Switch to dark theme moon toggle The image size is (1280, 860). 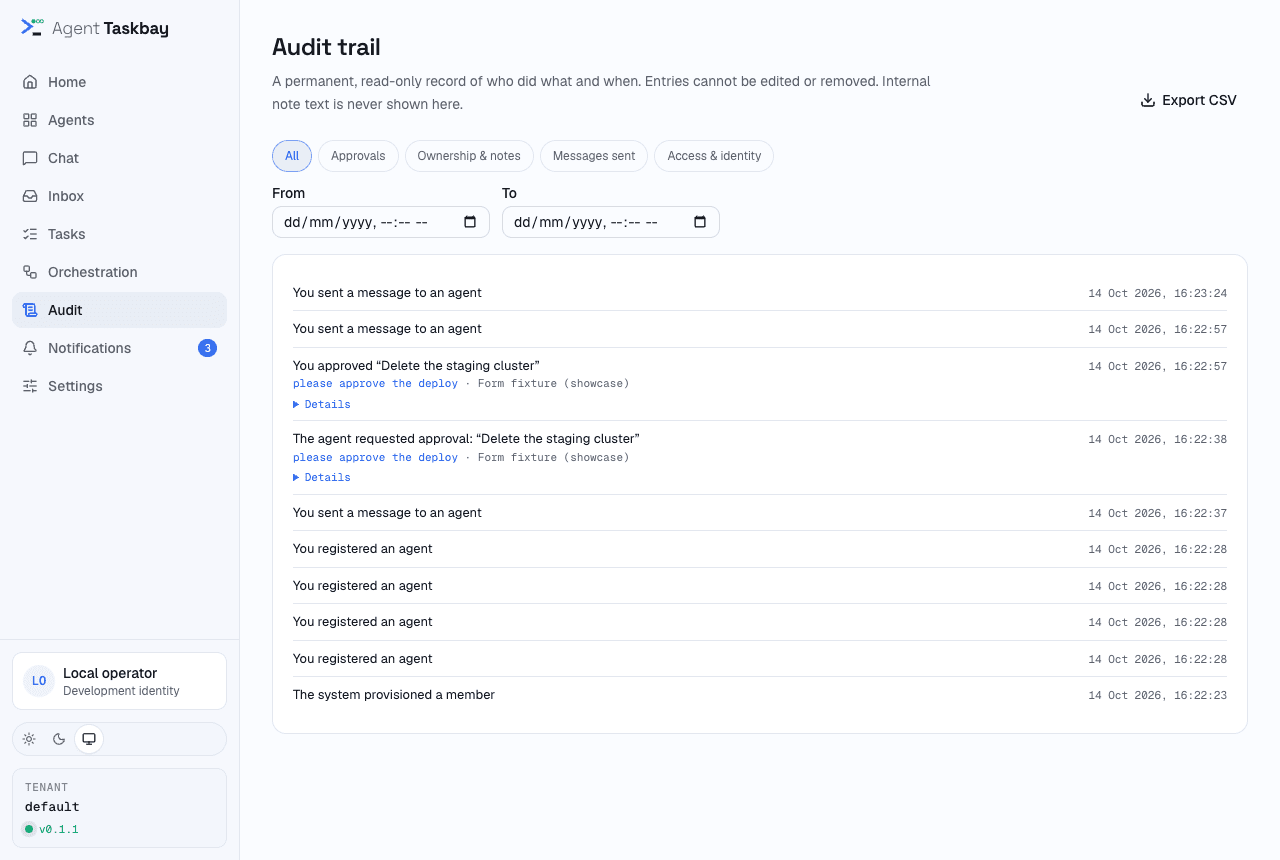(59, 739)
